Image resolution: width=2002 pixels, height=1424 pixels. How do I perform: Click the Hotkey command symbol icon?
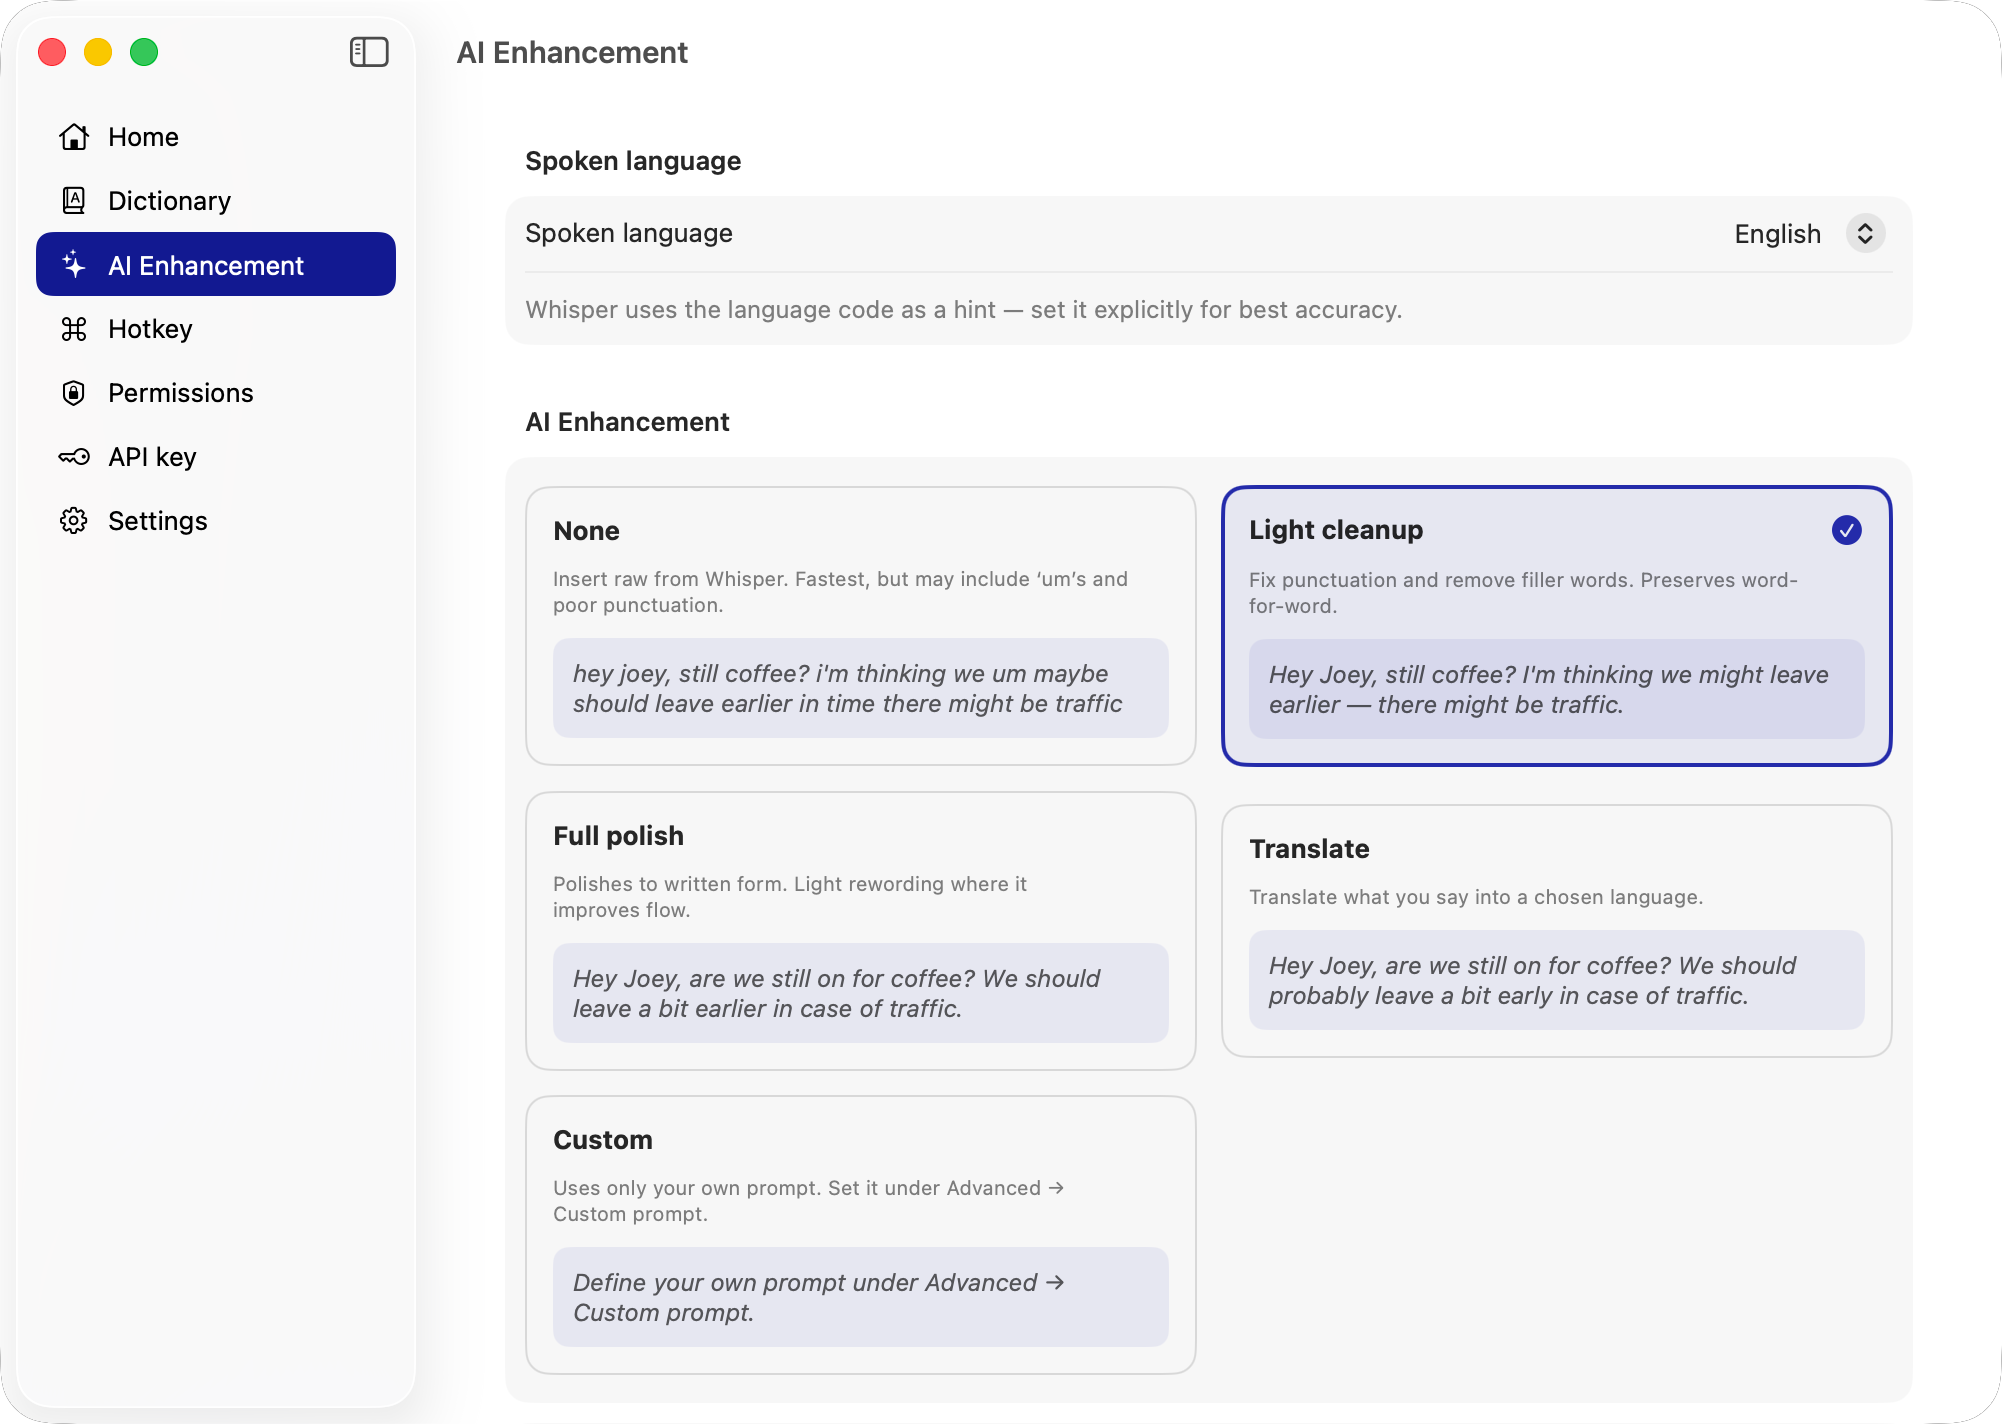(74, 329)
